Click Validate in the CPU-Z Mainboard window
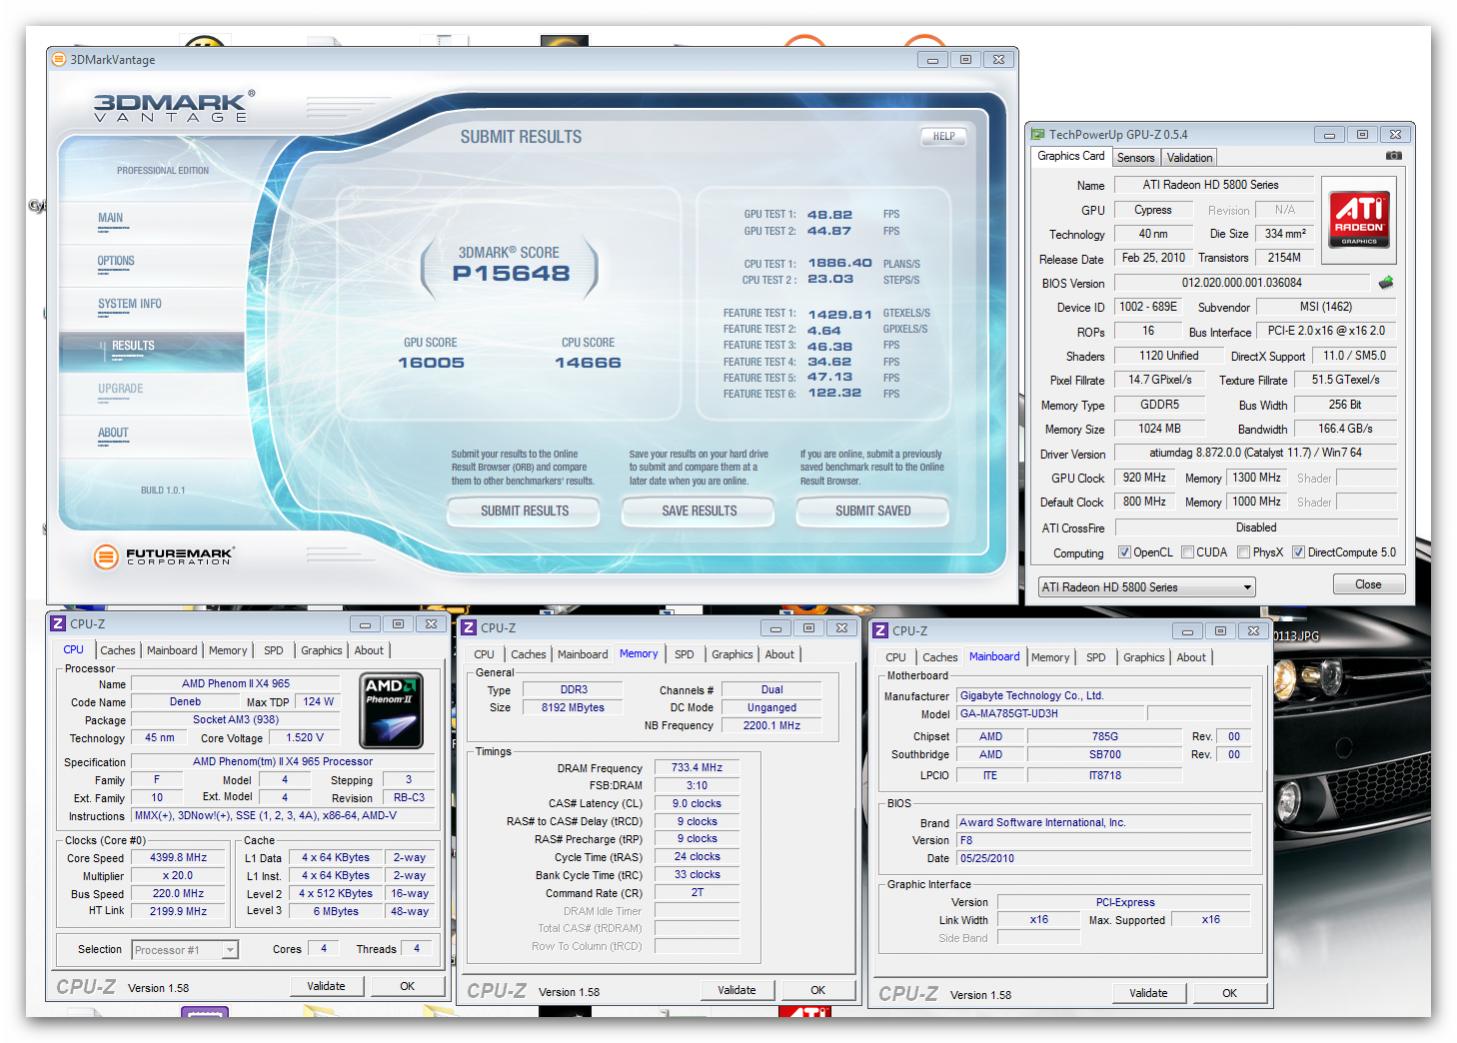Viewport: 1457px width, 1043px height. pyautogui.click(x=1148, y=993)
